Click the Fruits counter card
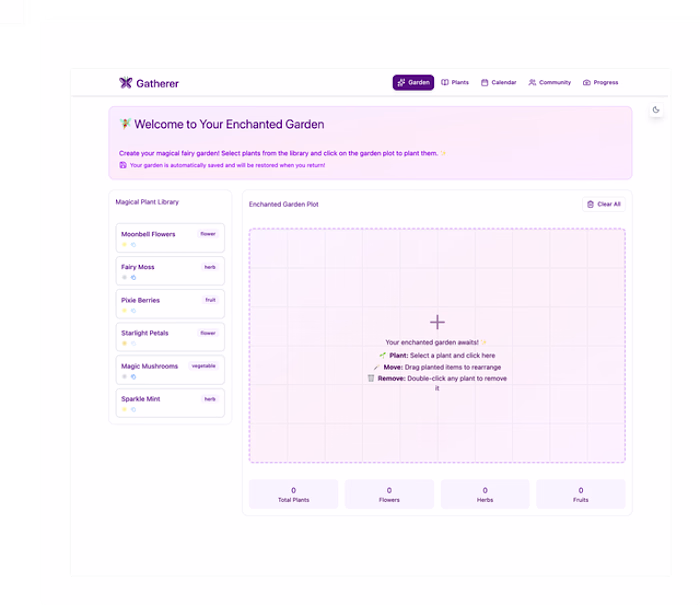 pyautogui.click(x=581, y=494)
